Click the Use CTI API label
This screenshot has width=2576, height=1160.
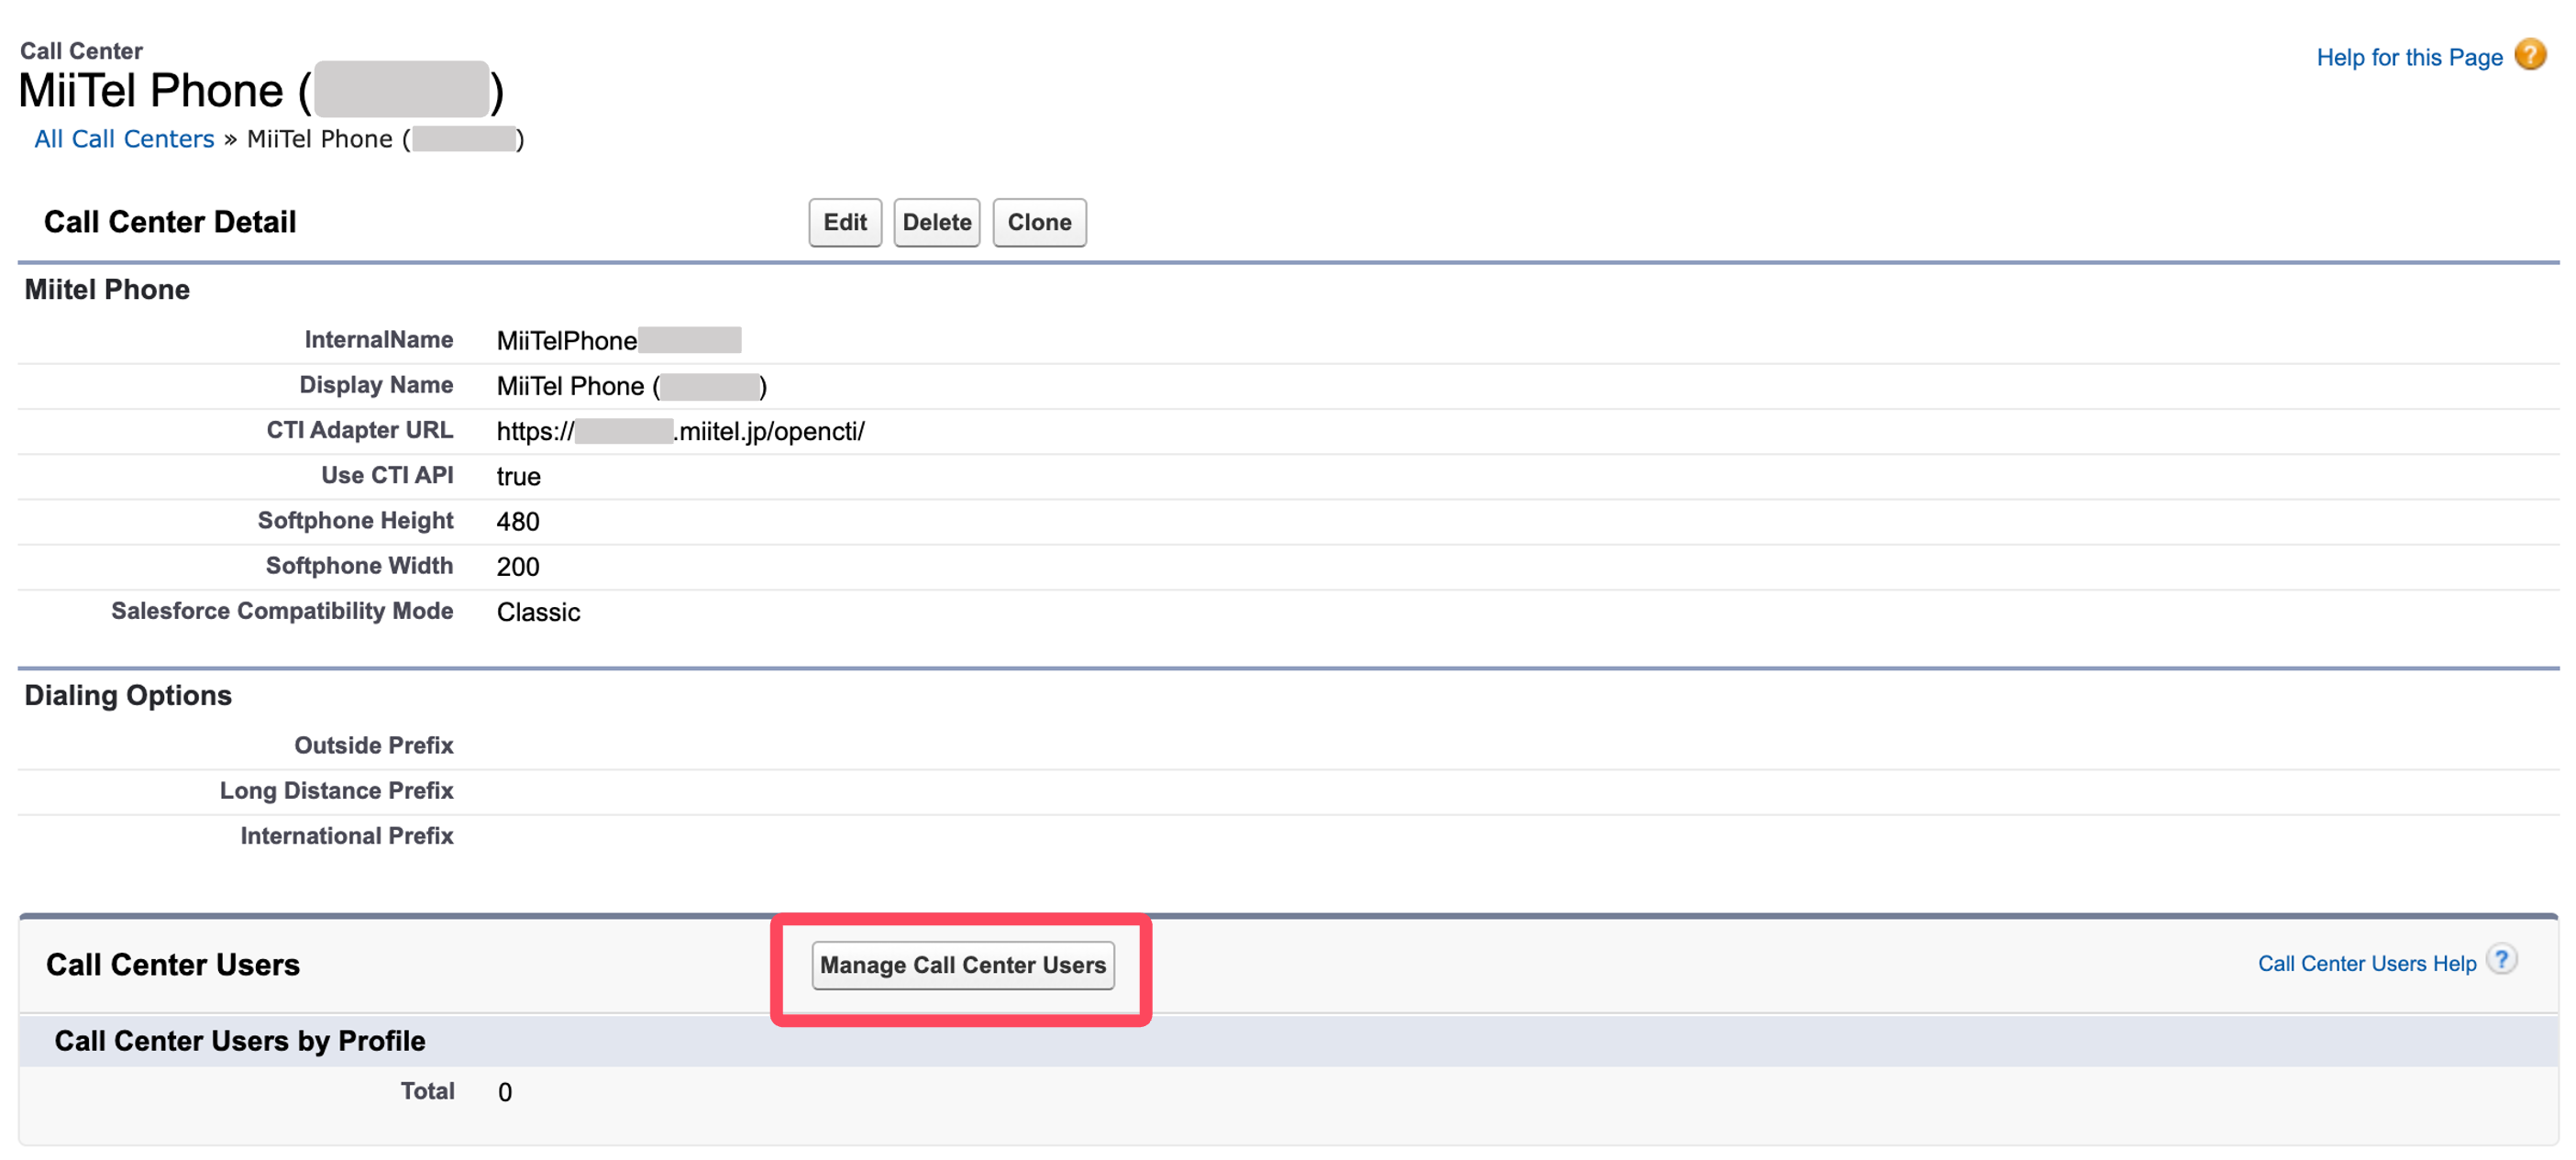click(387, 475)
